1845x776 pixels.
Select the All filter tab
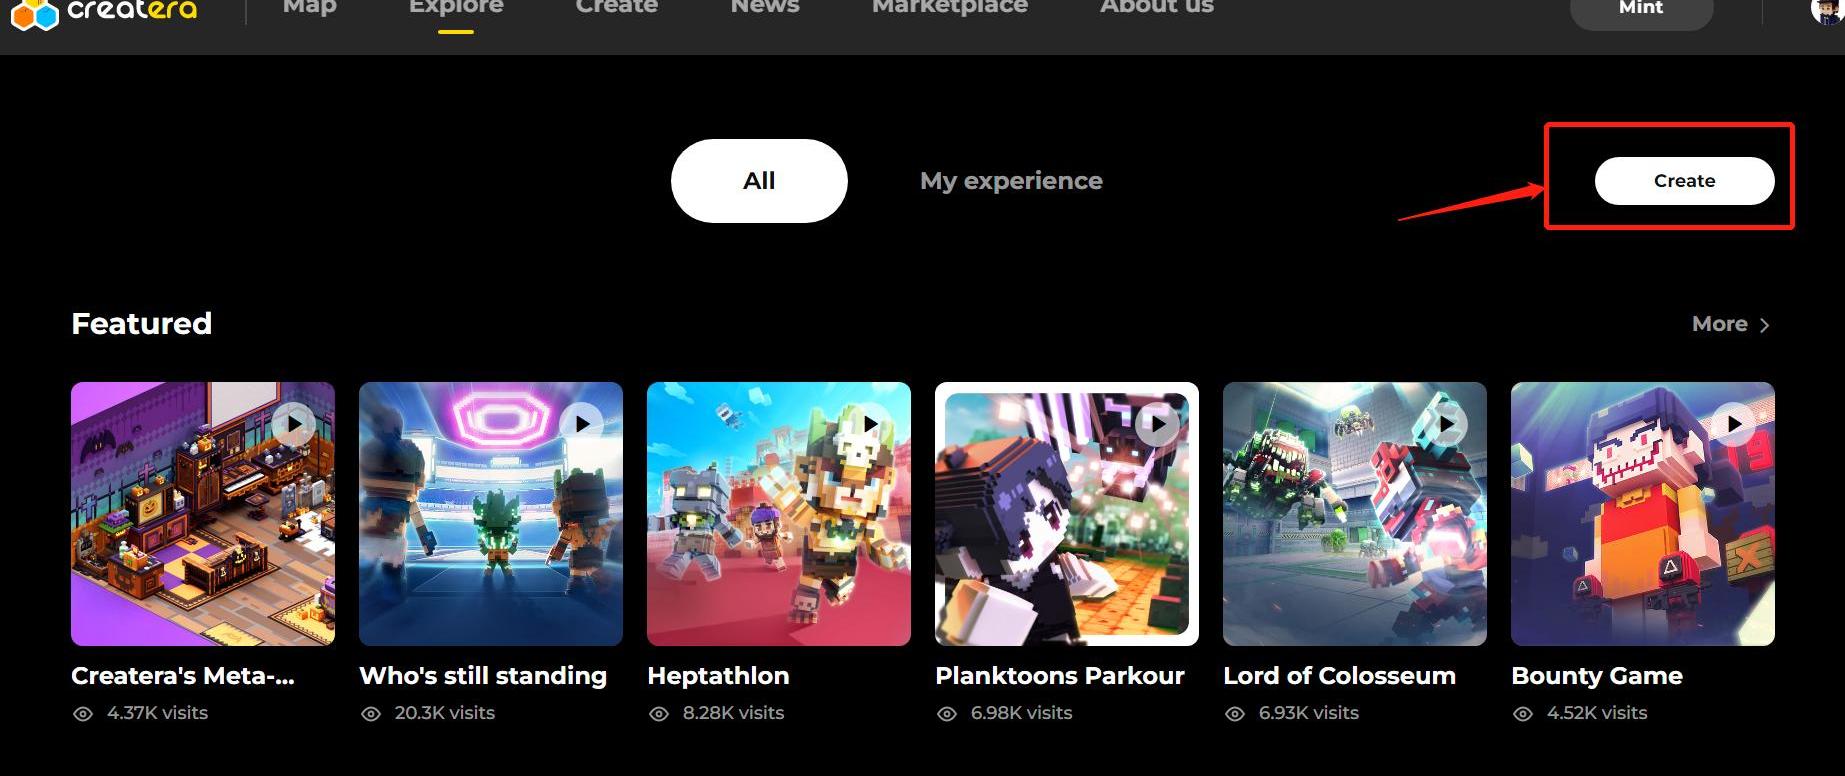[x=759, y=181]
